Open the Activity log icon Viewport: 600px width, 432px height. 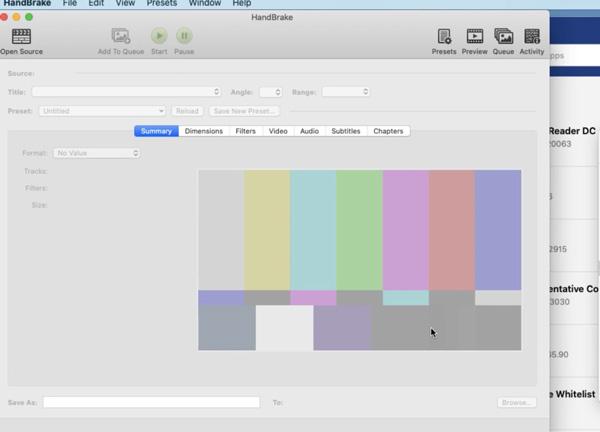[x=532, y=37]
